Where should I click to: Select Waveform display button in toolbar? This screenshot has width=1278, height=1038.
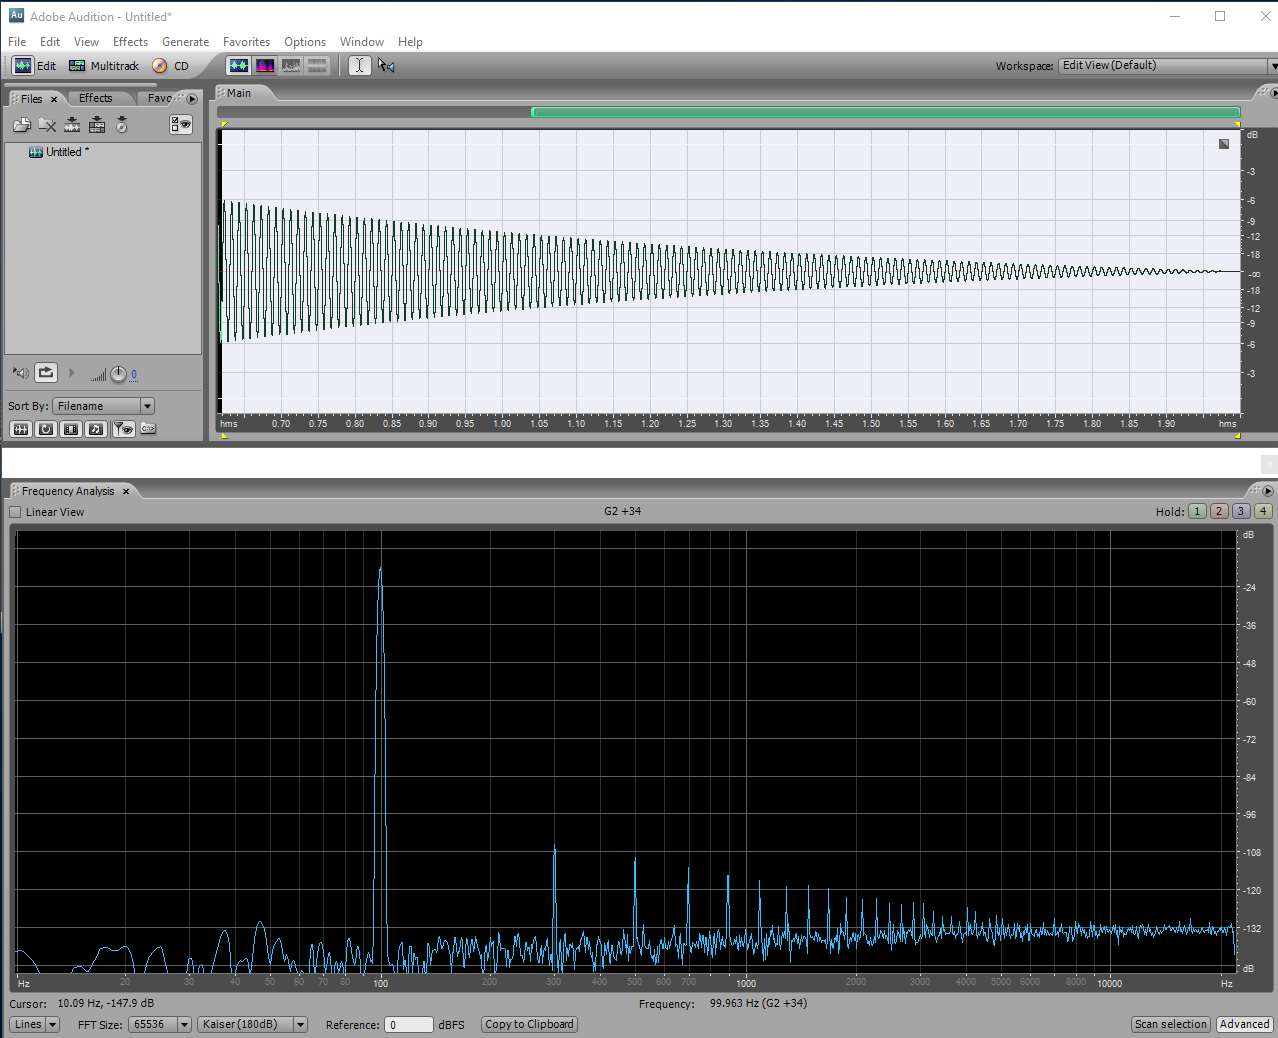tap(238, 66)
